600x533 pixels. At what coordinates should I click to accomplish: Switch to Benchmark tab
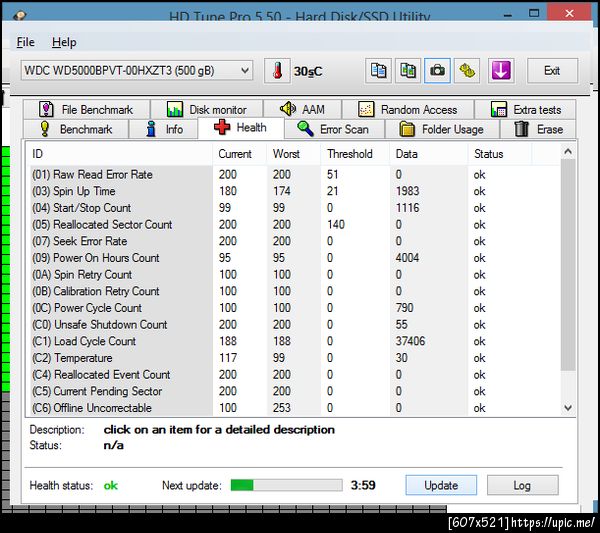(x=76, y=129)
